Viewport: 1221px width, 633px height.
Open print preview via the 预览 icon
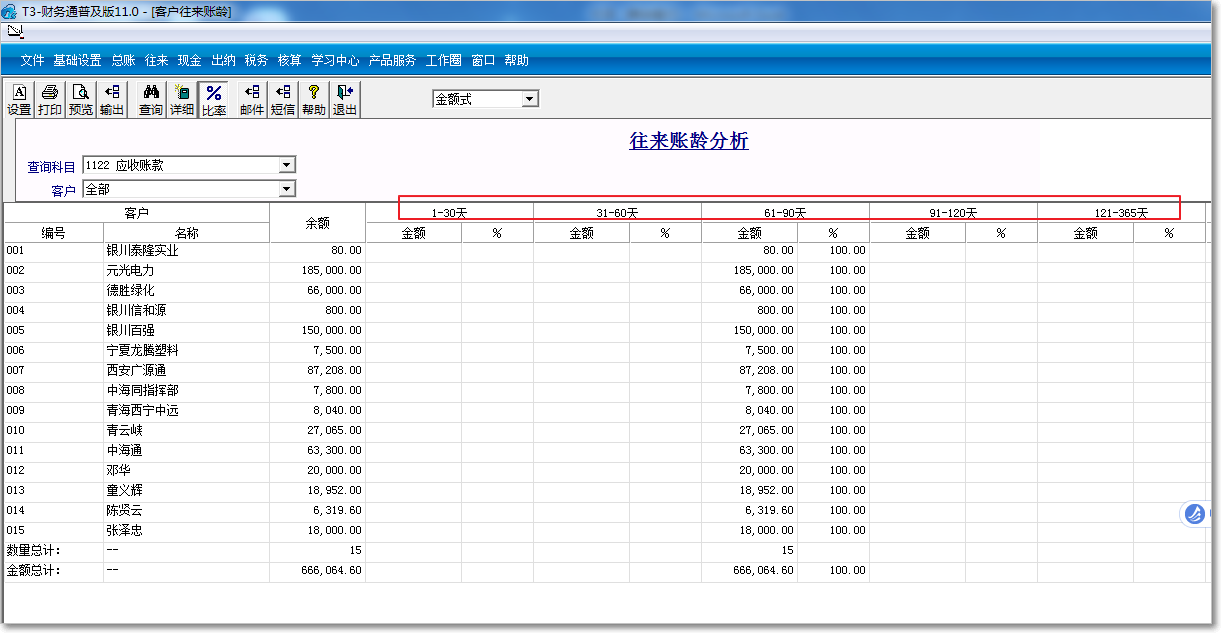coord(80,98)
